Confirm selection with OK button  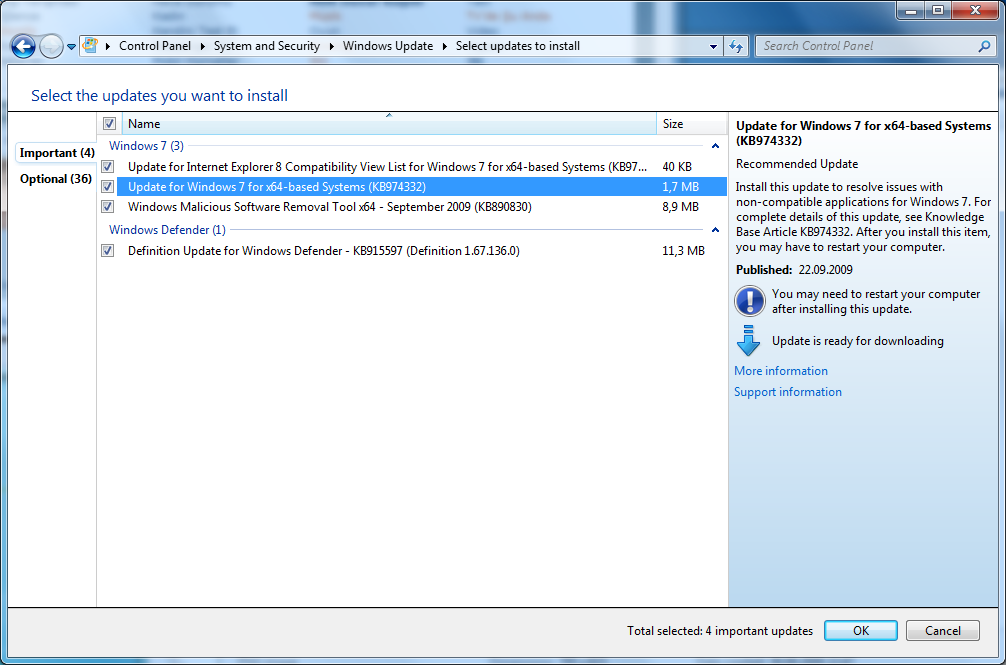click(860, 630)
